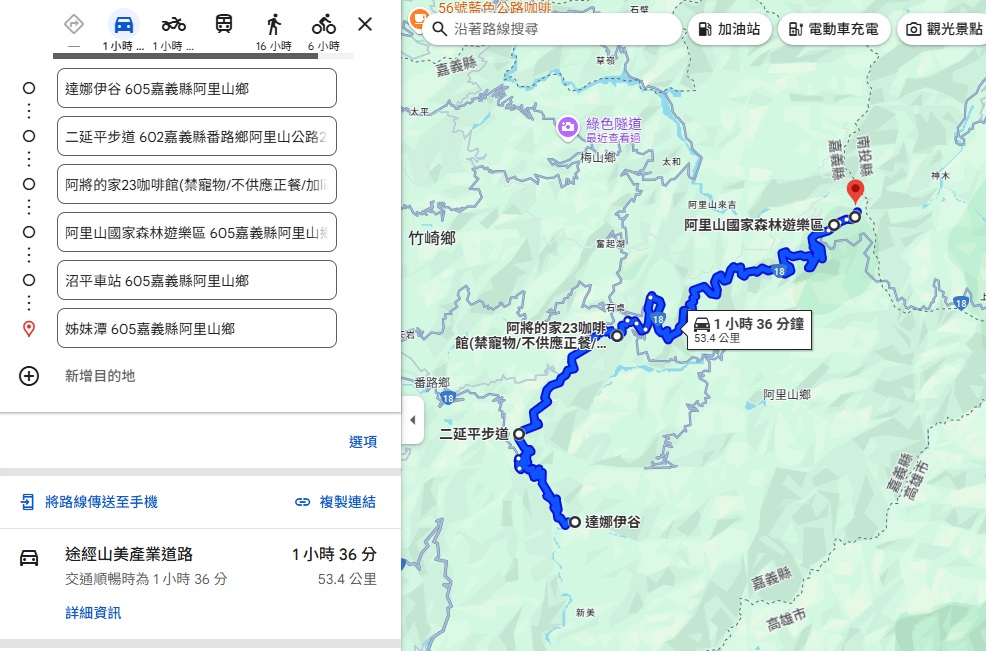The width and height of the screenshot is (986, 651).
Task: Click the waypoint circle beside 二延平步道 field
Action: [29, 136]
